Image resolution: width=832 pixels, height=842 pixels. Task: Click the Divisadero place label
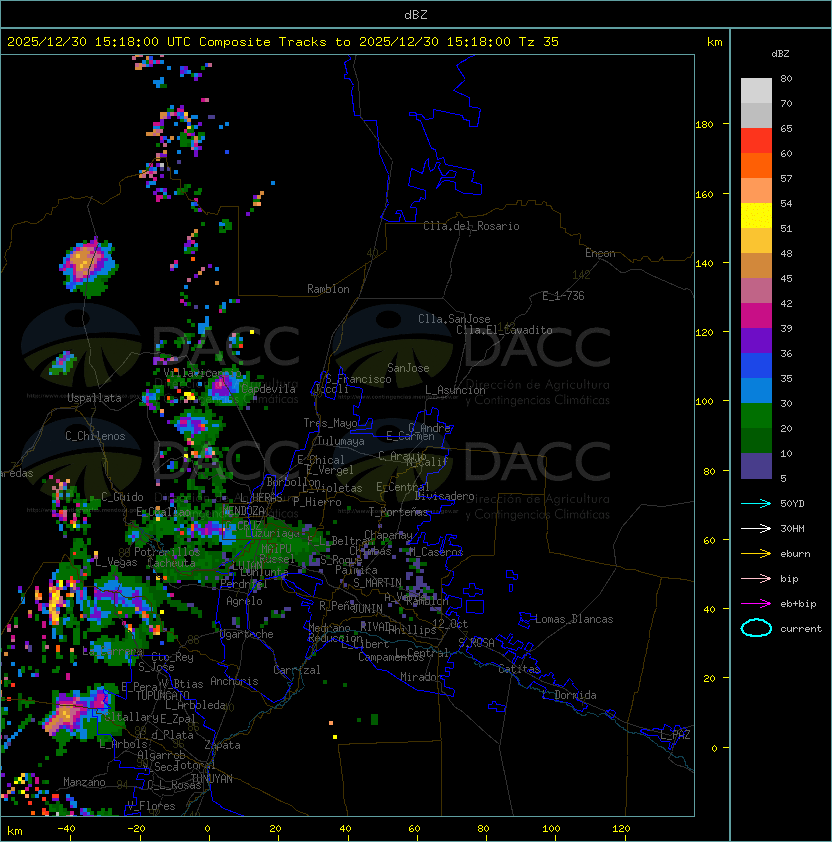pyautogui.click(x=445, y=496)
